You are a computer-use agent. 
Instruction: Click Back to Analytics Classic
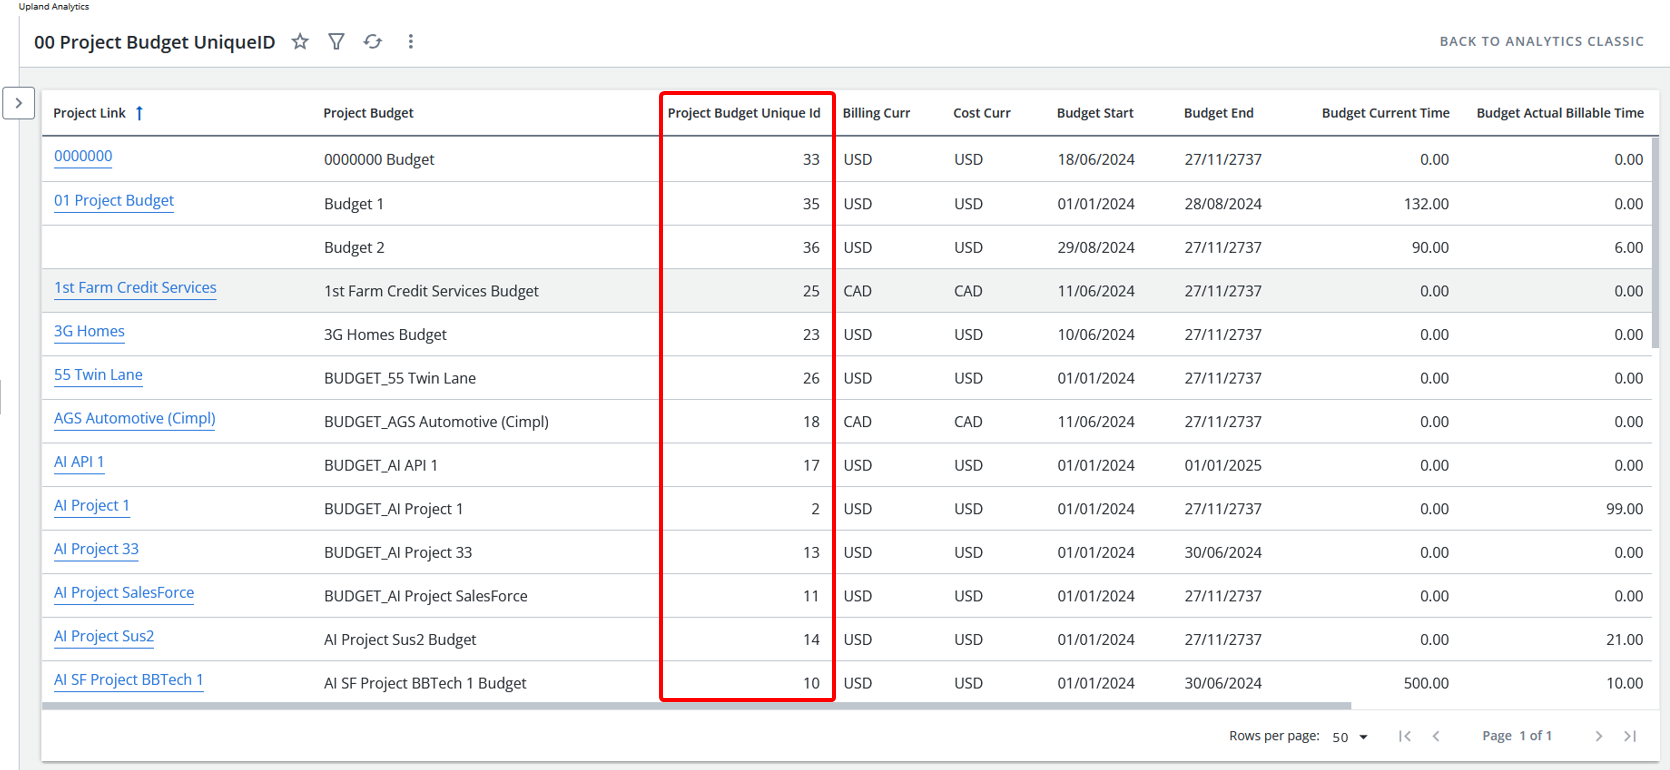pyautogui.click(x=1541, y=42)
